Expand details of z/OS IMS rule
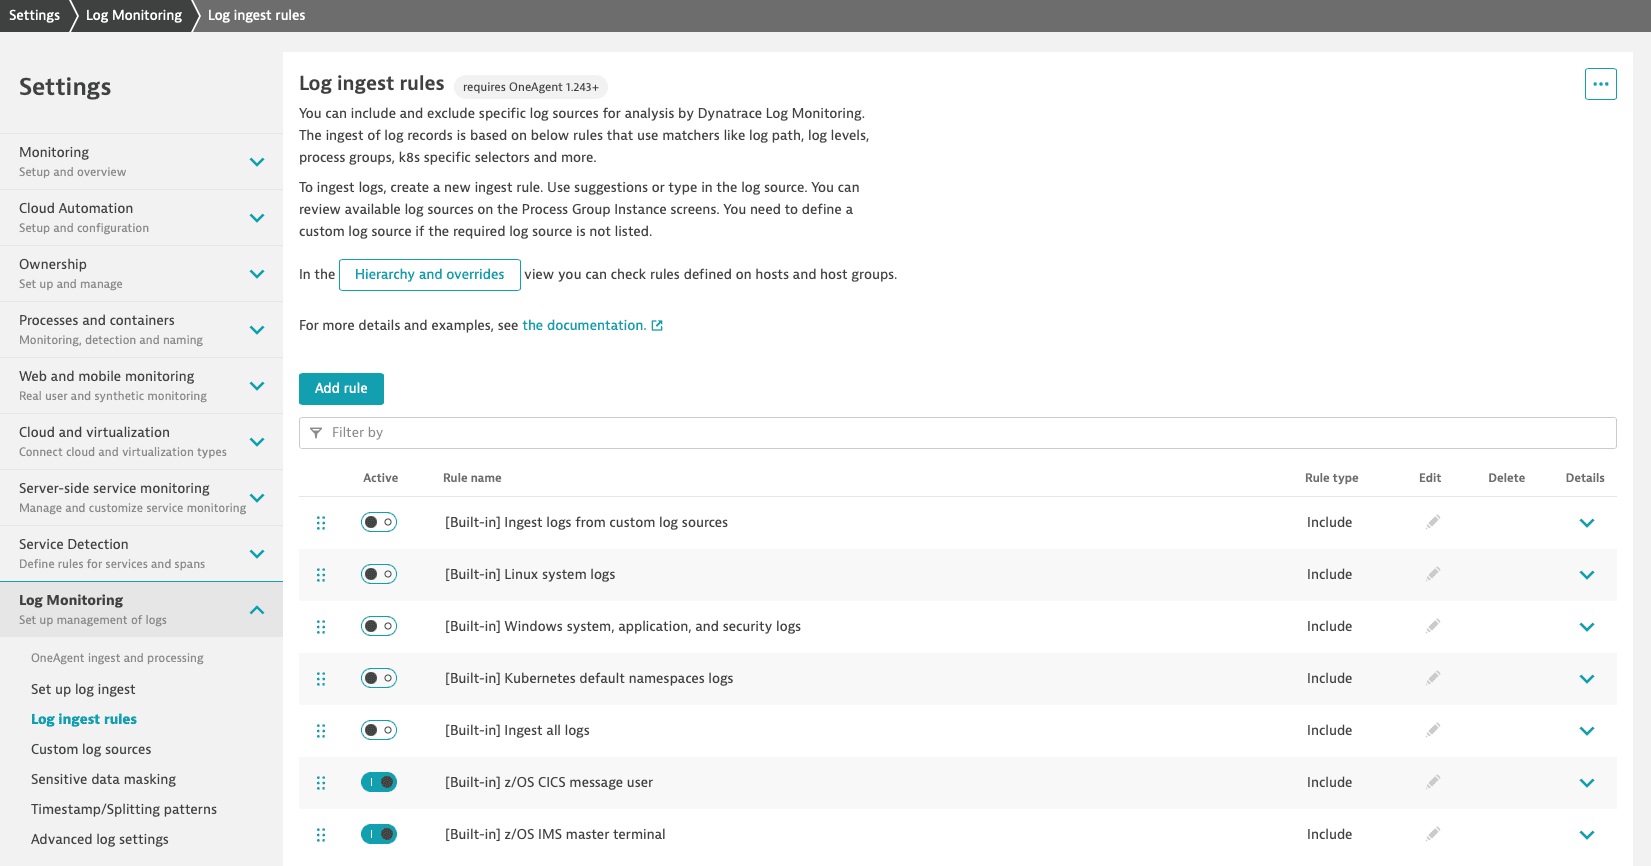The height and width of the screenshot is (866, 1651). tap(1587, 835)
